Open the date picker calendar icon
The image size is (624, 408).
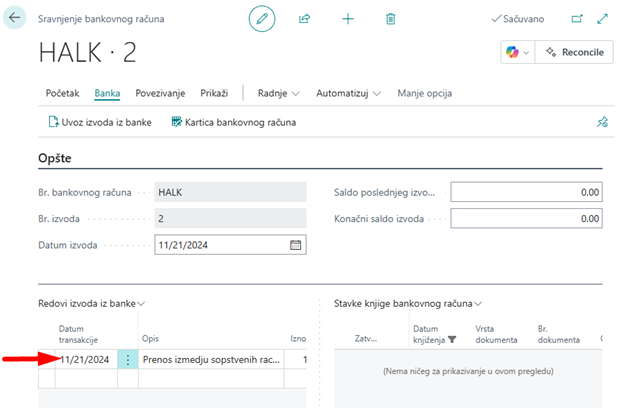click(296, 244)
